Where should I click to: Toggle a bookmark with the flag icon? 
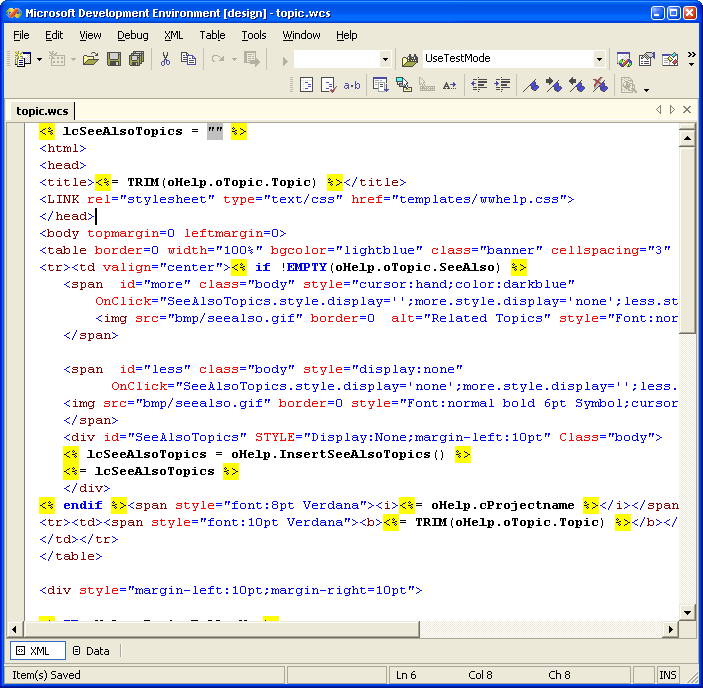click(x=532, y=85)
